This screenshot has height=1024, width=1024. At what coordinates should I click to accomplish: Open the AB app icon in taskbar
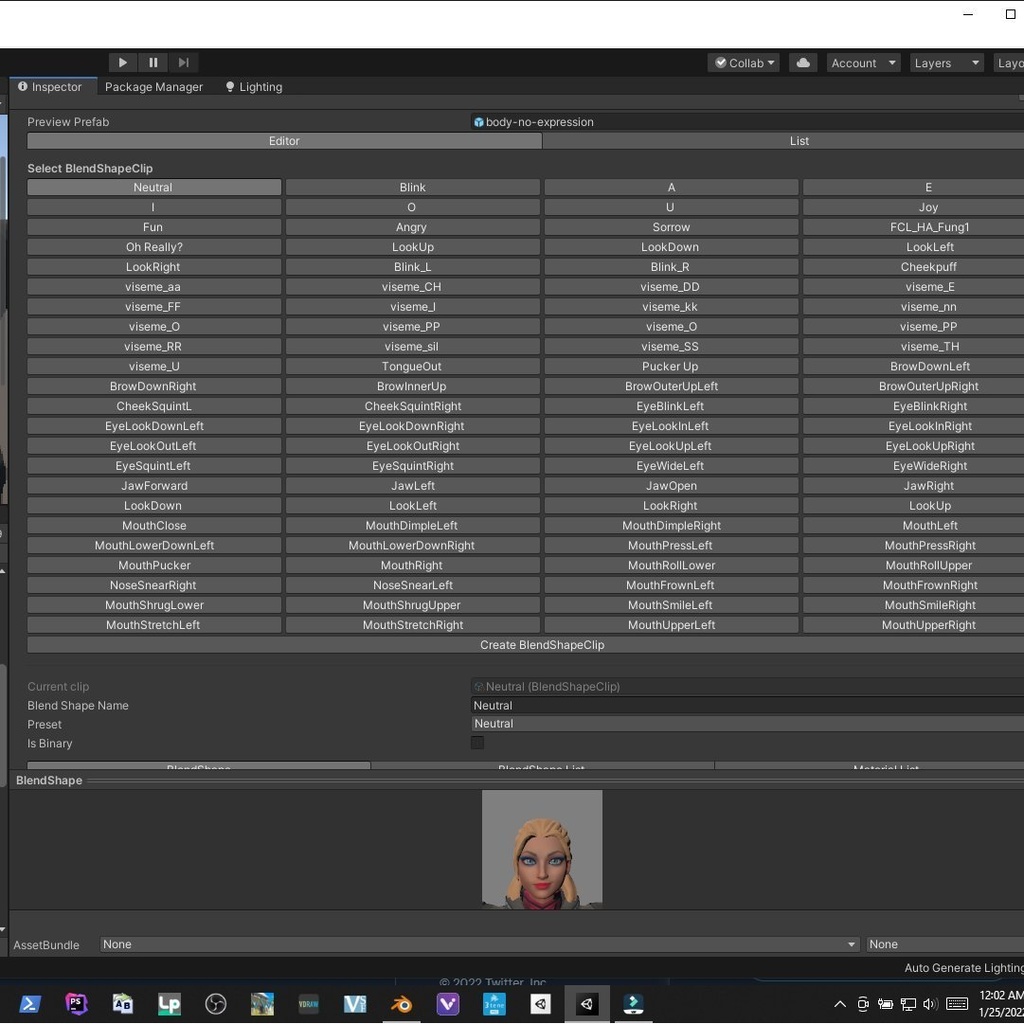coord(122,1004)
